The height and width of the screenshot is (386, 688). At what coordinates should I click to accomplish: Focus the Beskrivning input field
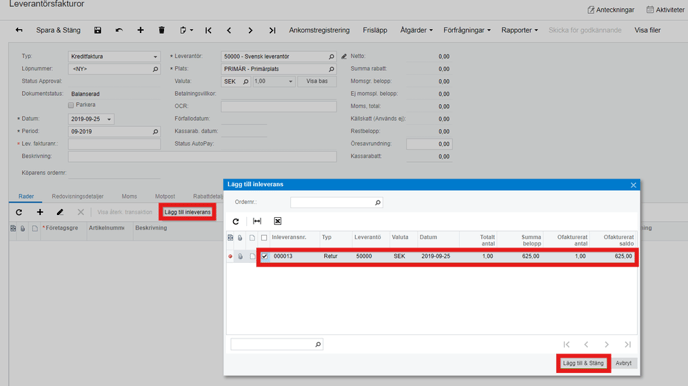[202, 157]
